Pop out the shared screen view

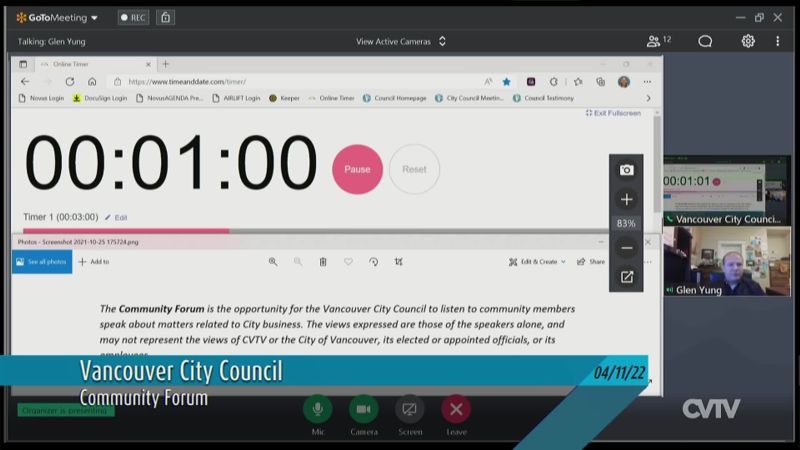point(627,277)
